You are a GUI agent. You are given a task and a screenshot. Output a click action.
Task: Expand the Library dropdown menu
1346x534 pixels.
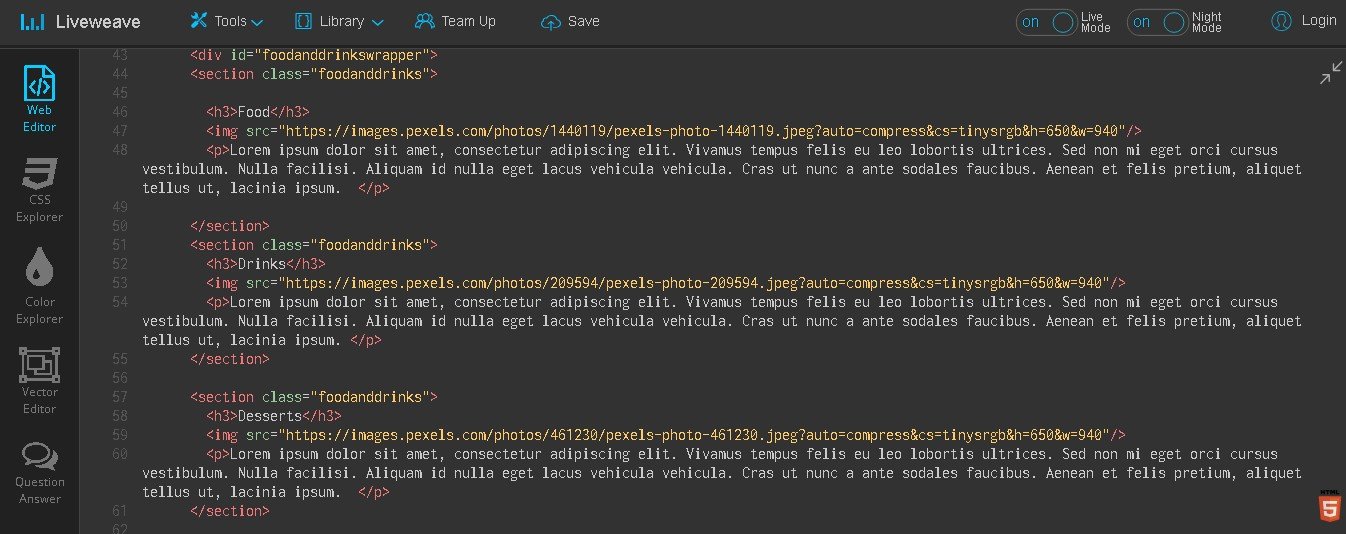339,21
